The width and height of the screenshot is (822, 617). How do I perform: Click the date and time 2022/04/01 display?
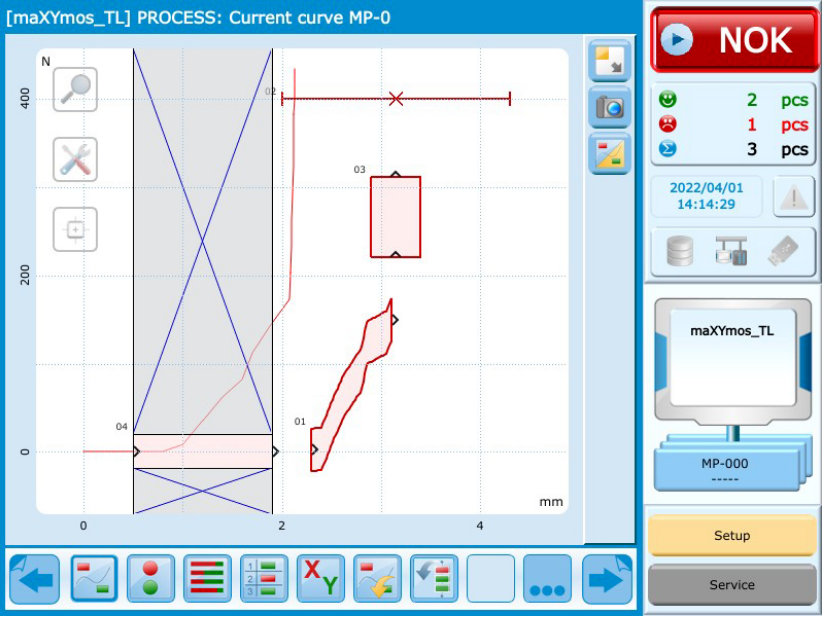point(706,196)
